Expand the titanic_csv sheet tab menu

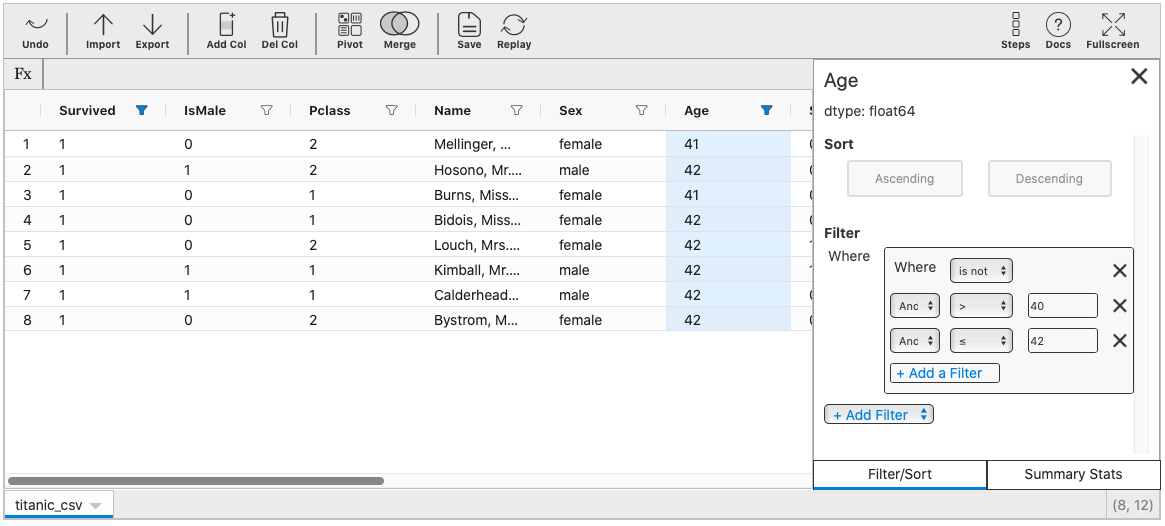[96, 506]
